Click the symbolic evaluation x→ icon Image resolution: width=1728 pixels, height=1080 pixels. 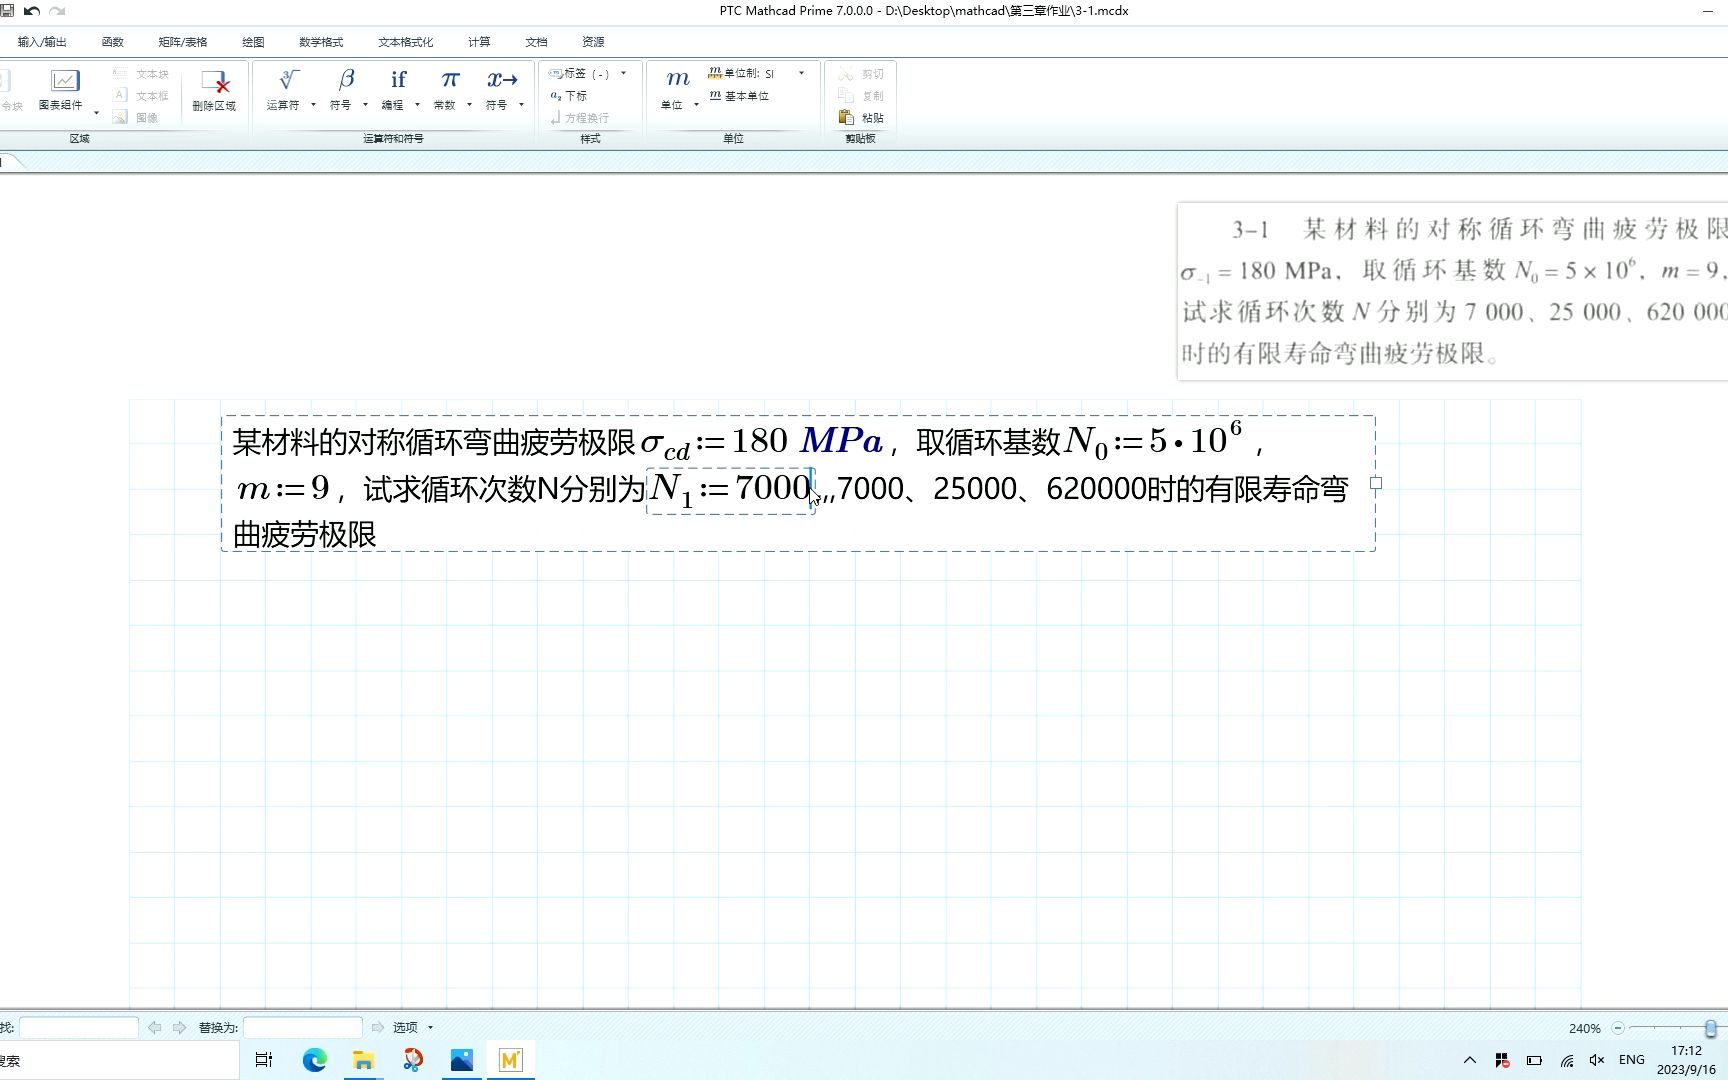pos(502,80)
